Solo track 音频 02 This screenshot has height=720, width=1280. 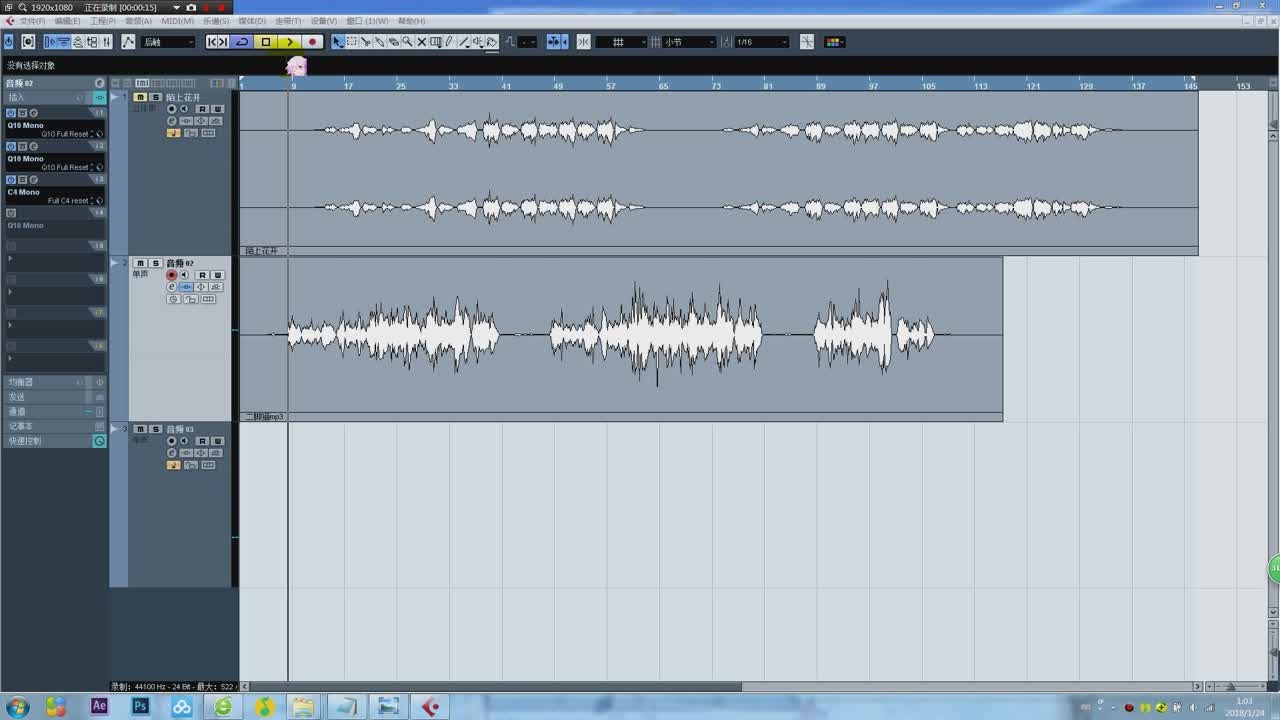coord(155,263)
